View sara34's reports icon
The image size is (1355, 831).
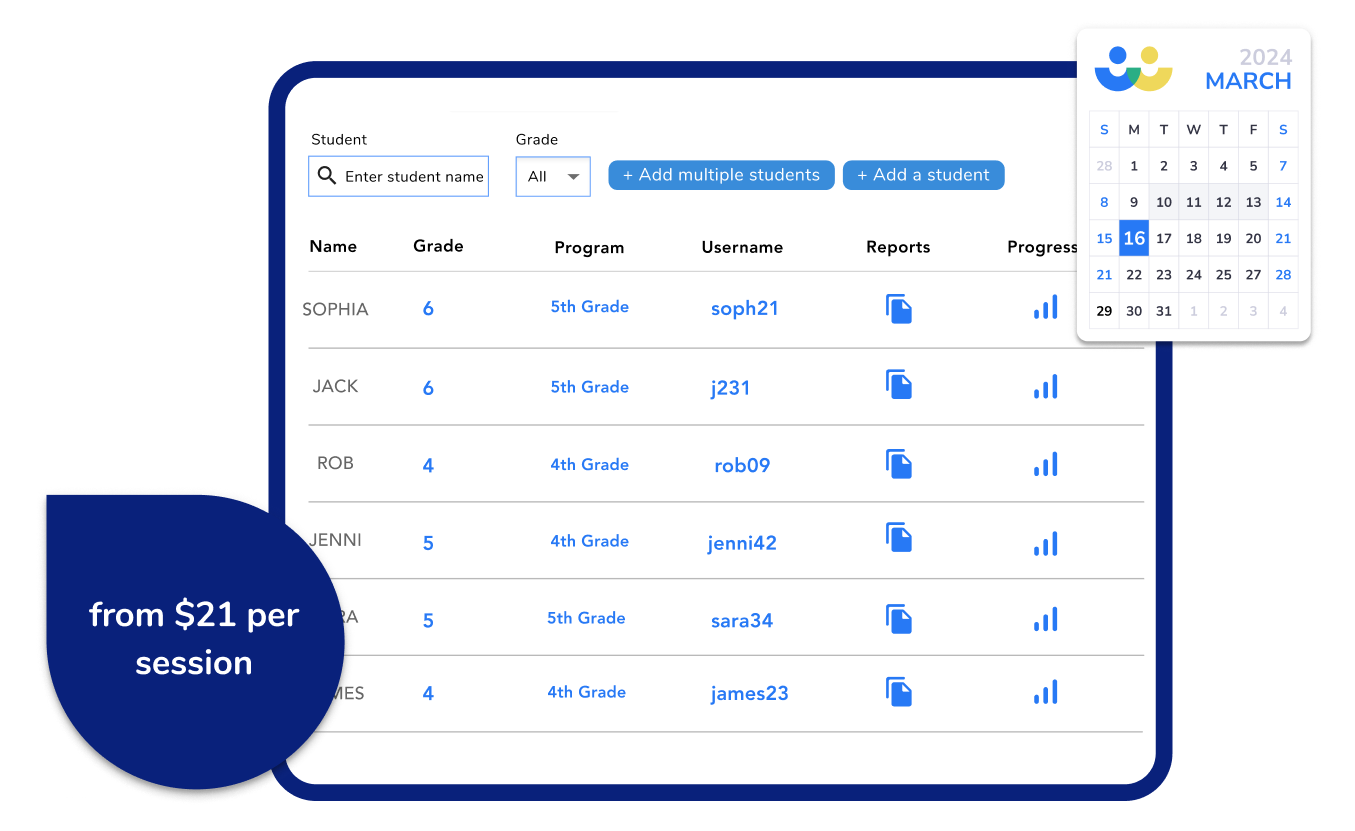[x=899, y=619]
